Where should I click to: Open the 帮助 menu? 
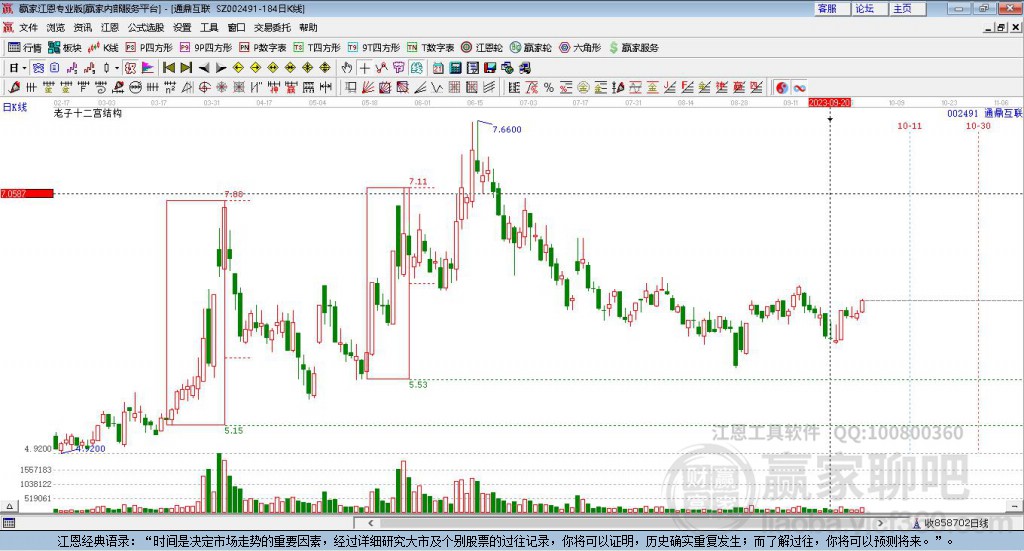tap(308, 27)
